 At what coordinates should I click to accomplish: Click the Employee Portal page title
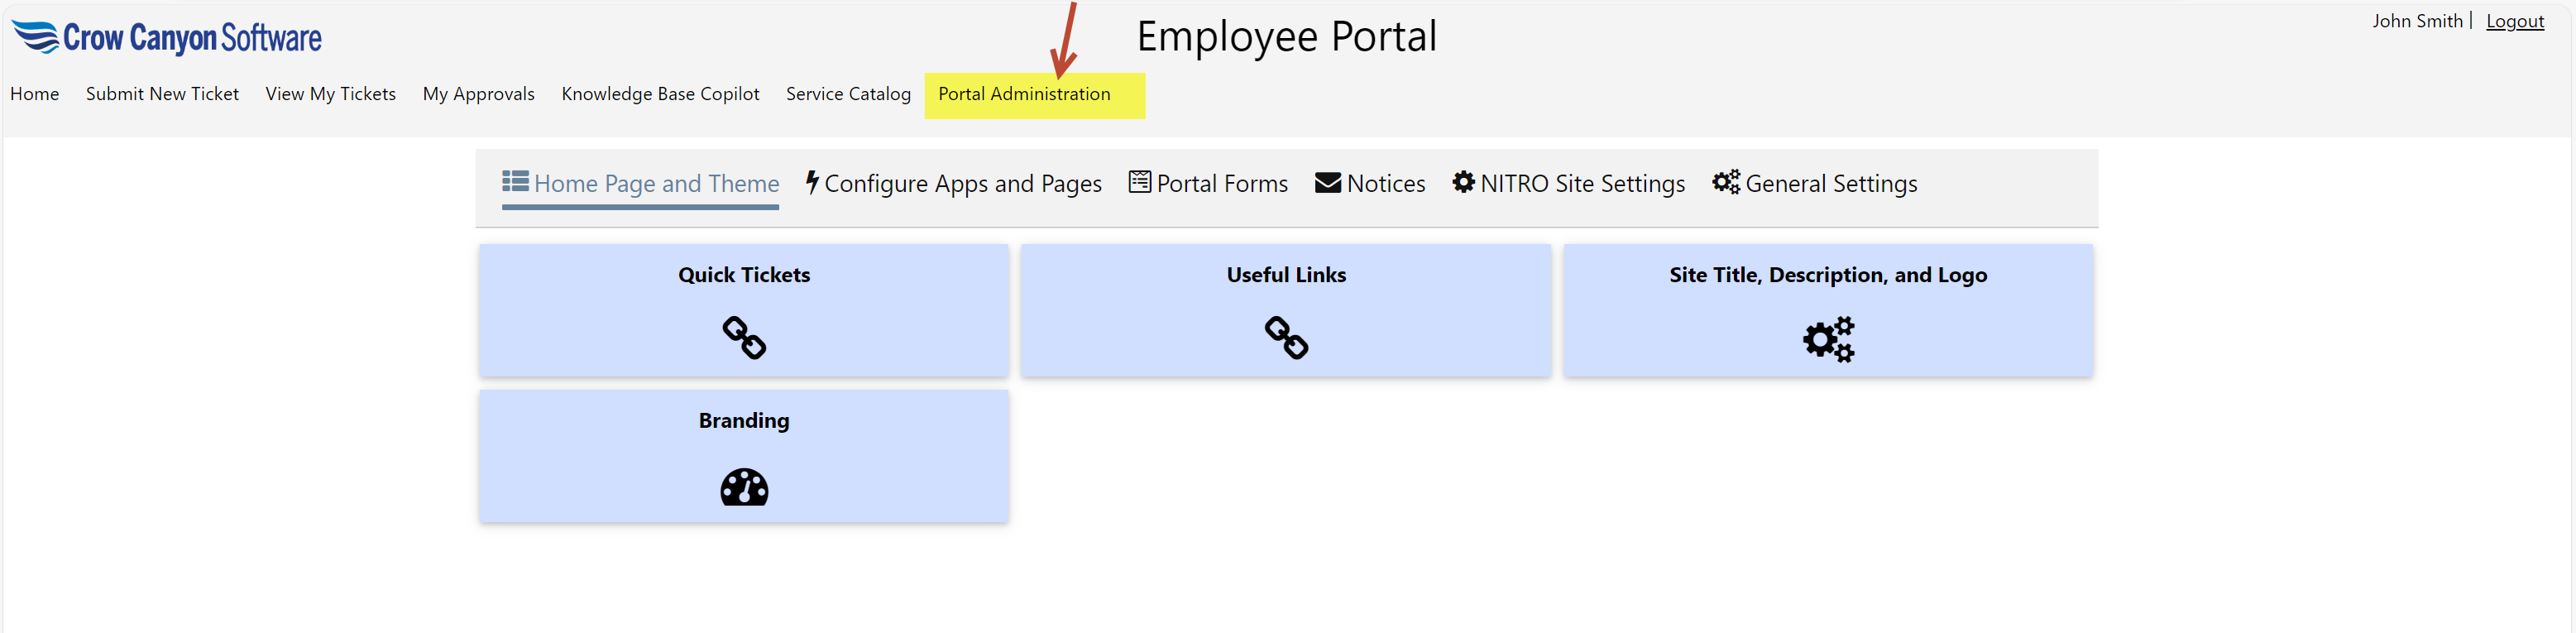pos(1286,37)
